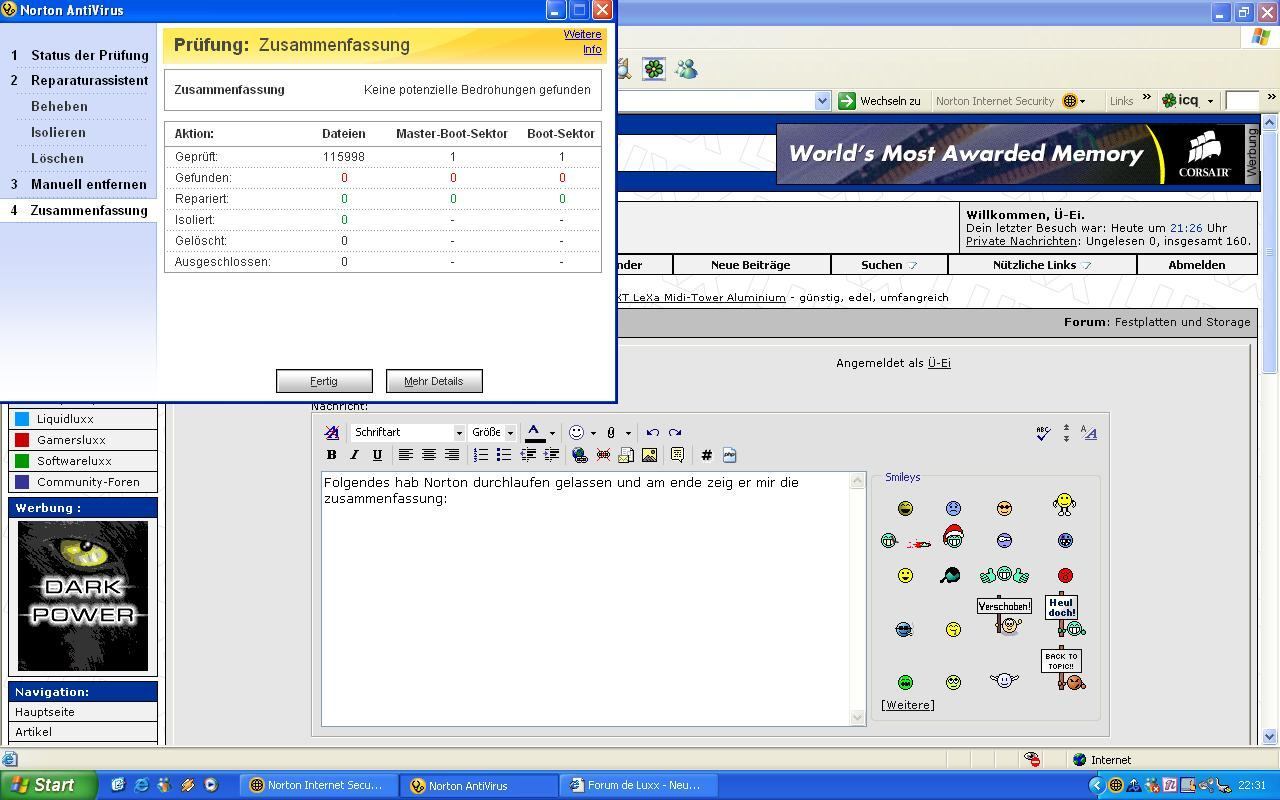Image resolution: width=1280 pixels, height=800 pixels.
Task: Switch to Norton Internet Security taskbar item
Action: coord(318,785)
